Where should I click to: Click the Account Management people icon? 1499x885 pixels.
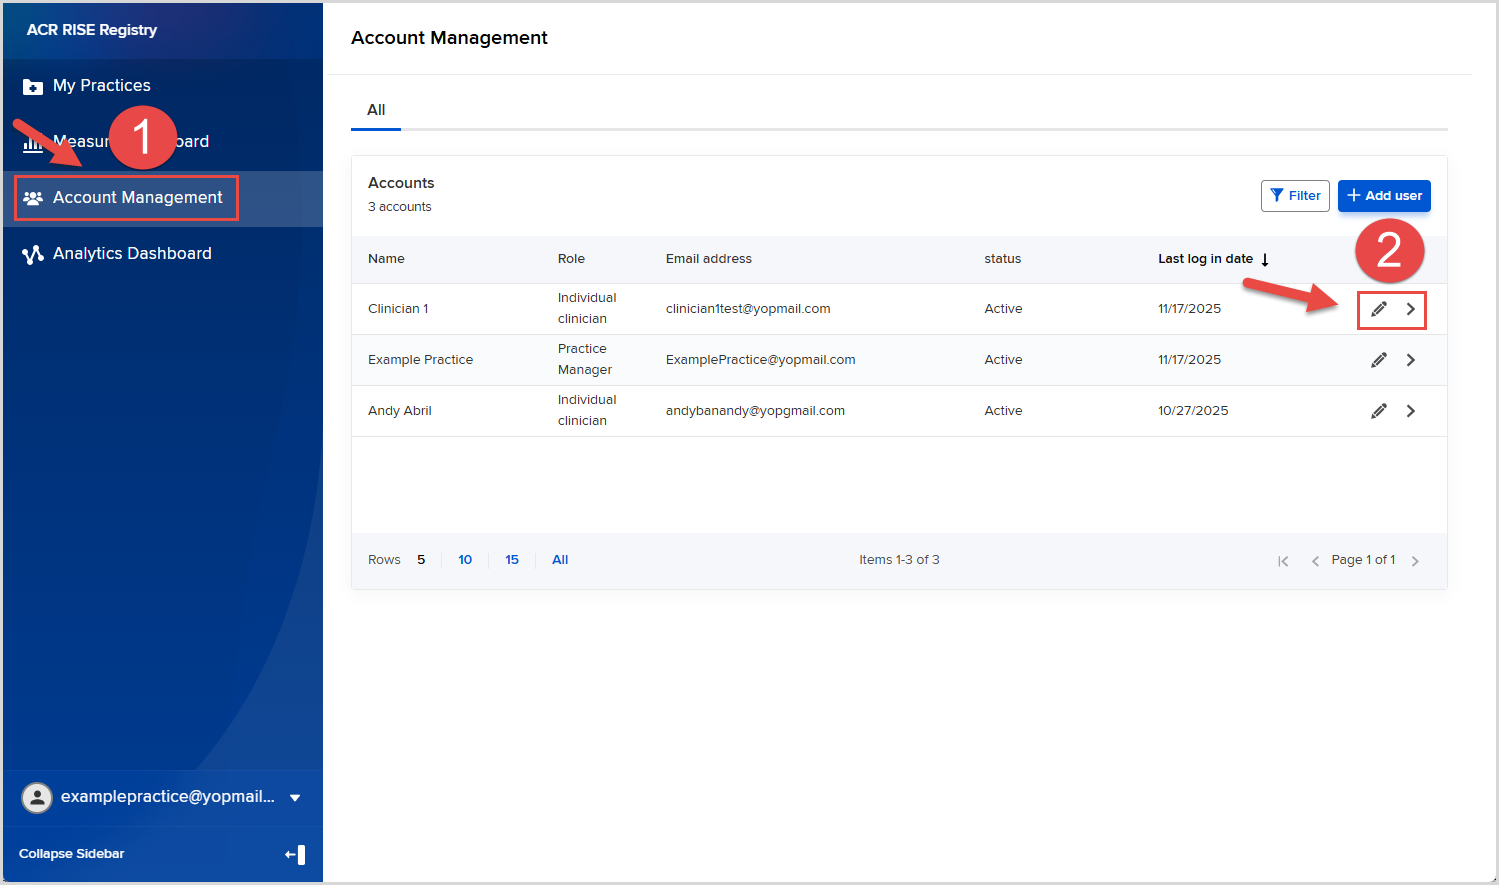pyautogui.click(x=33, y=198)
